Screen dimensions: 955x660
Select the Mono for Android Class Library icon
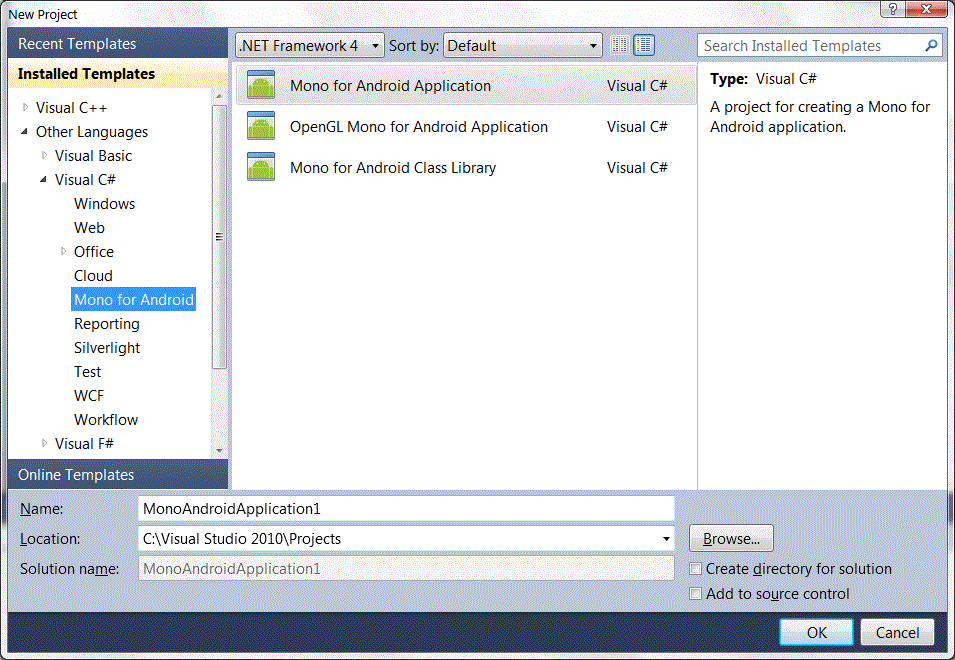click(x=260, y=168)
